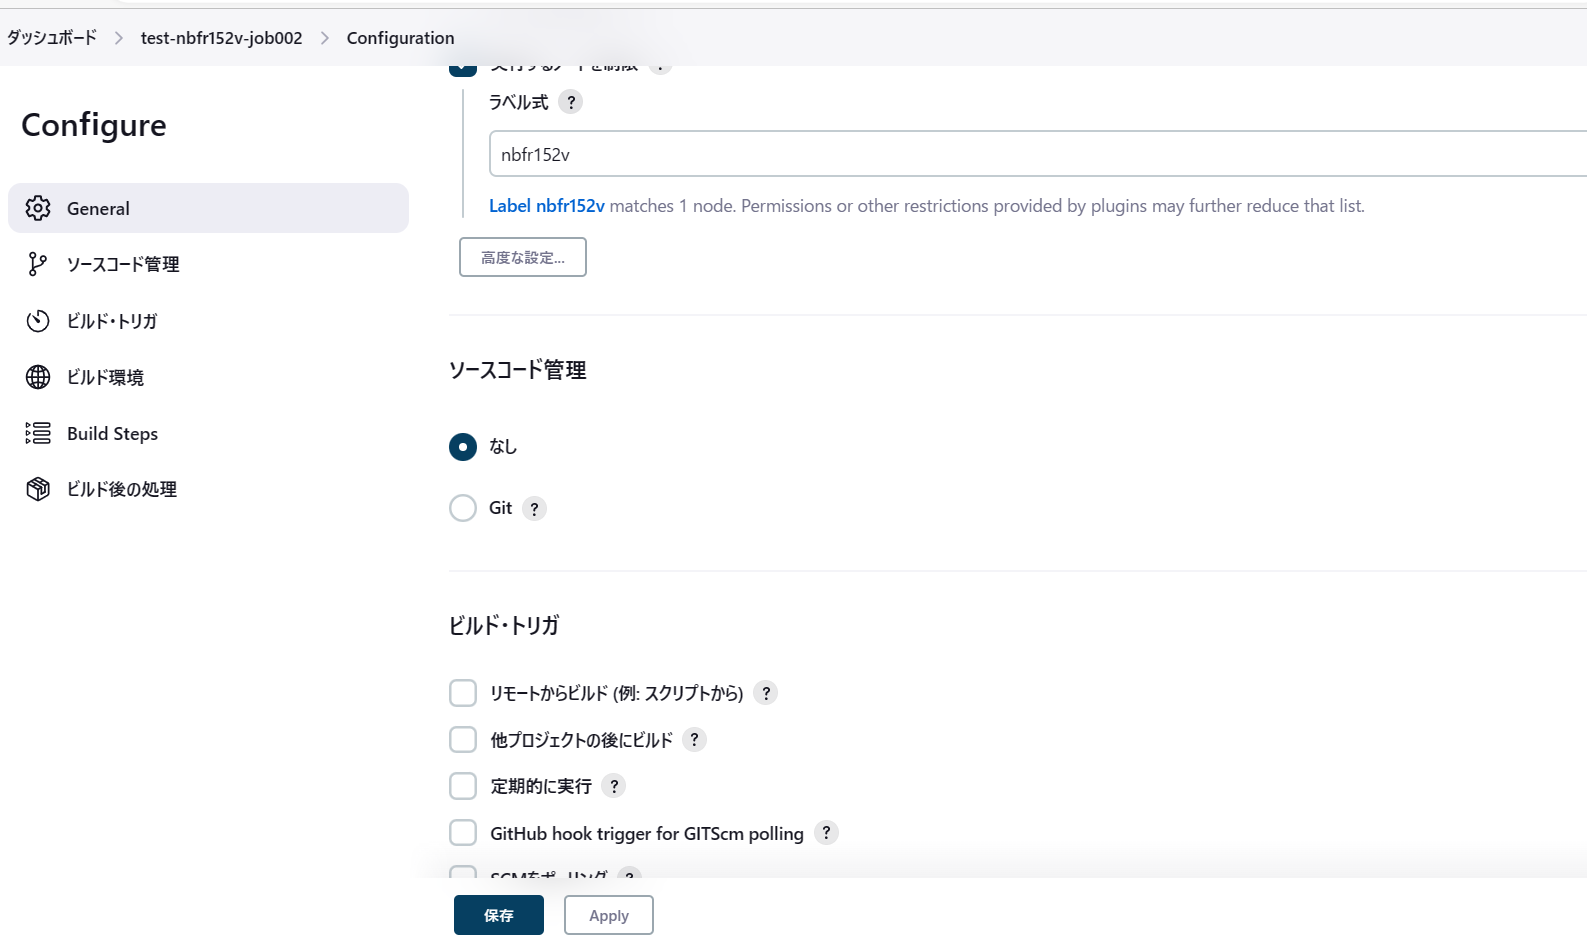Go to ダッシュボード breadcrumb
Screen dimensions: 1587x946
[x=52, y=38]
